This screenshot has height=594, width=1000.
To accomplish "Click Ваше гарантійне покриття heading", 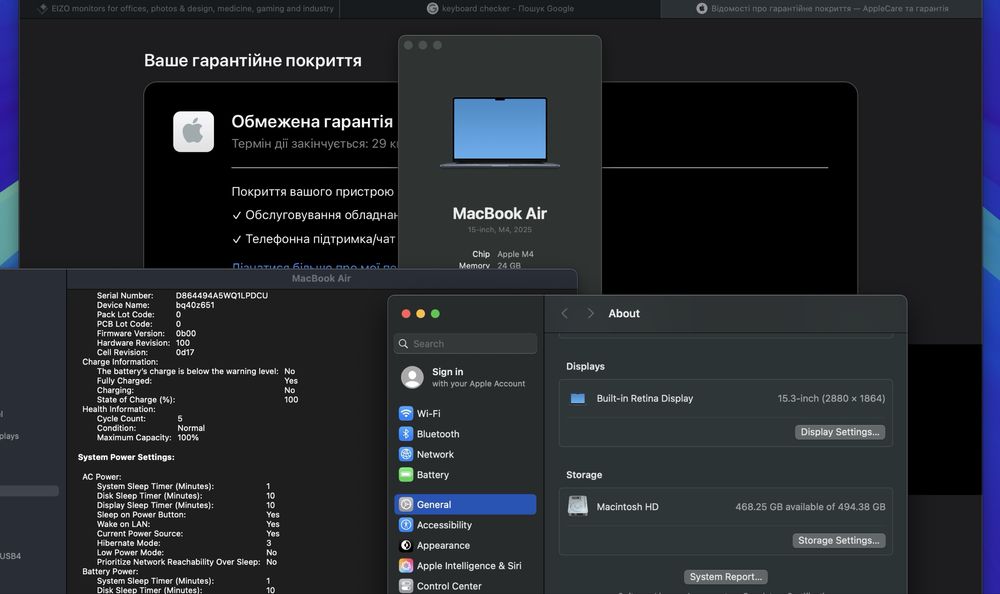I will click(x=253, y=61).
